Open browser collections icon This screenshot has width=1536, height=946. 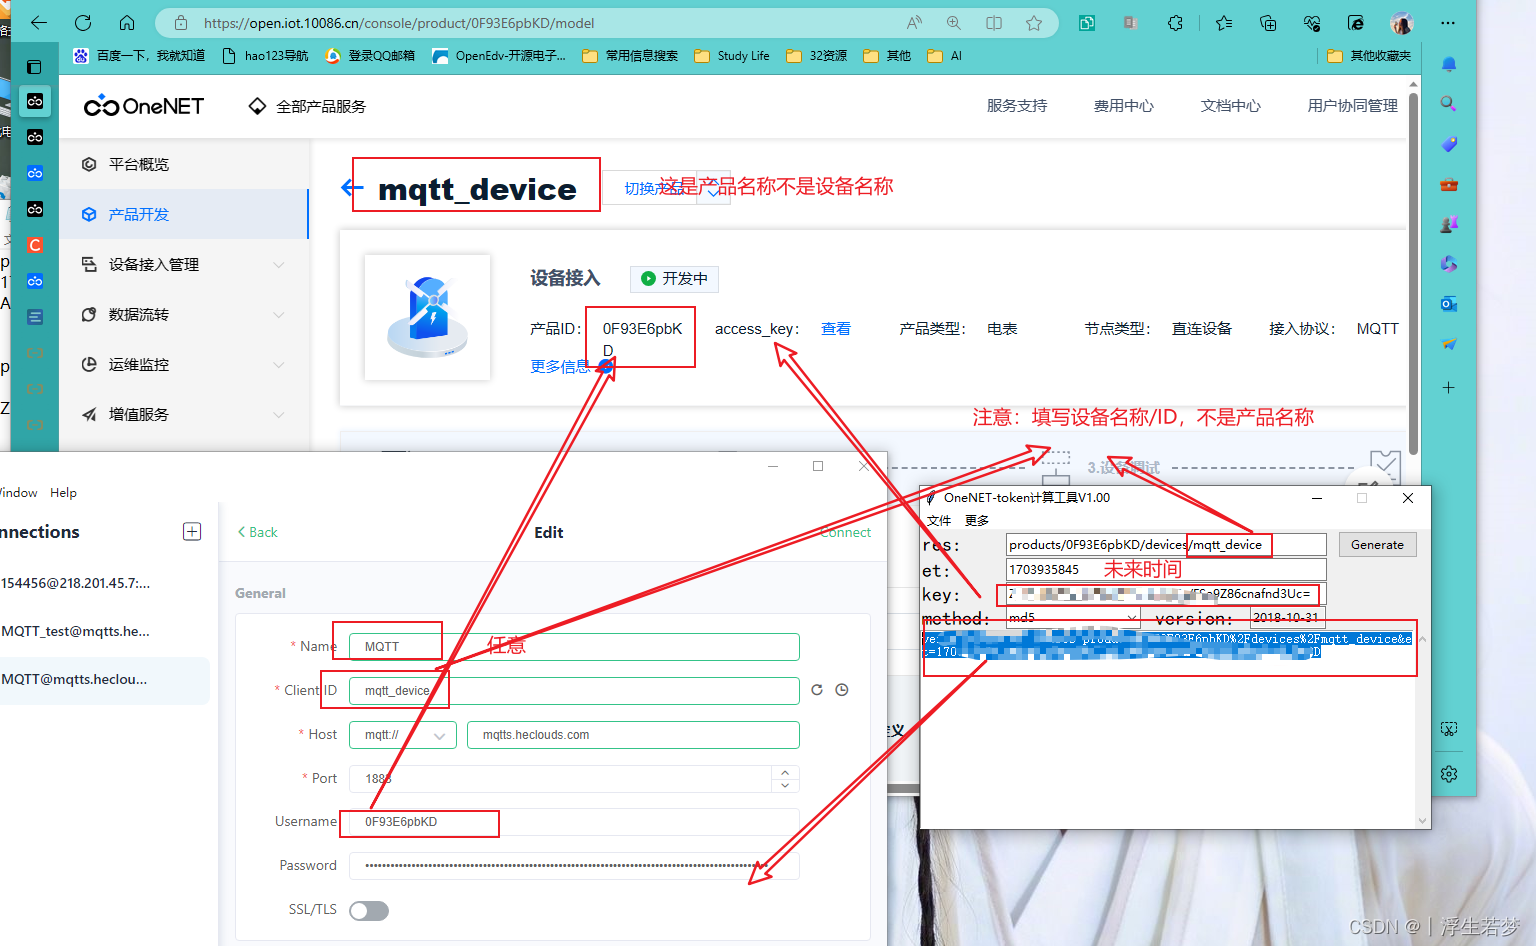click(1268, 22)
